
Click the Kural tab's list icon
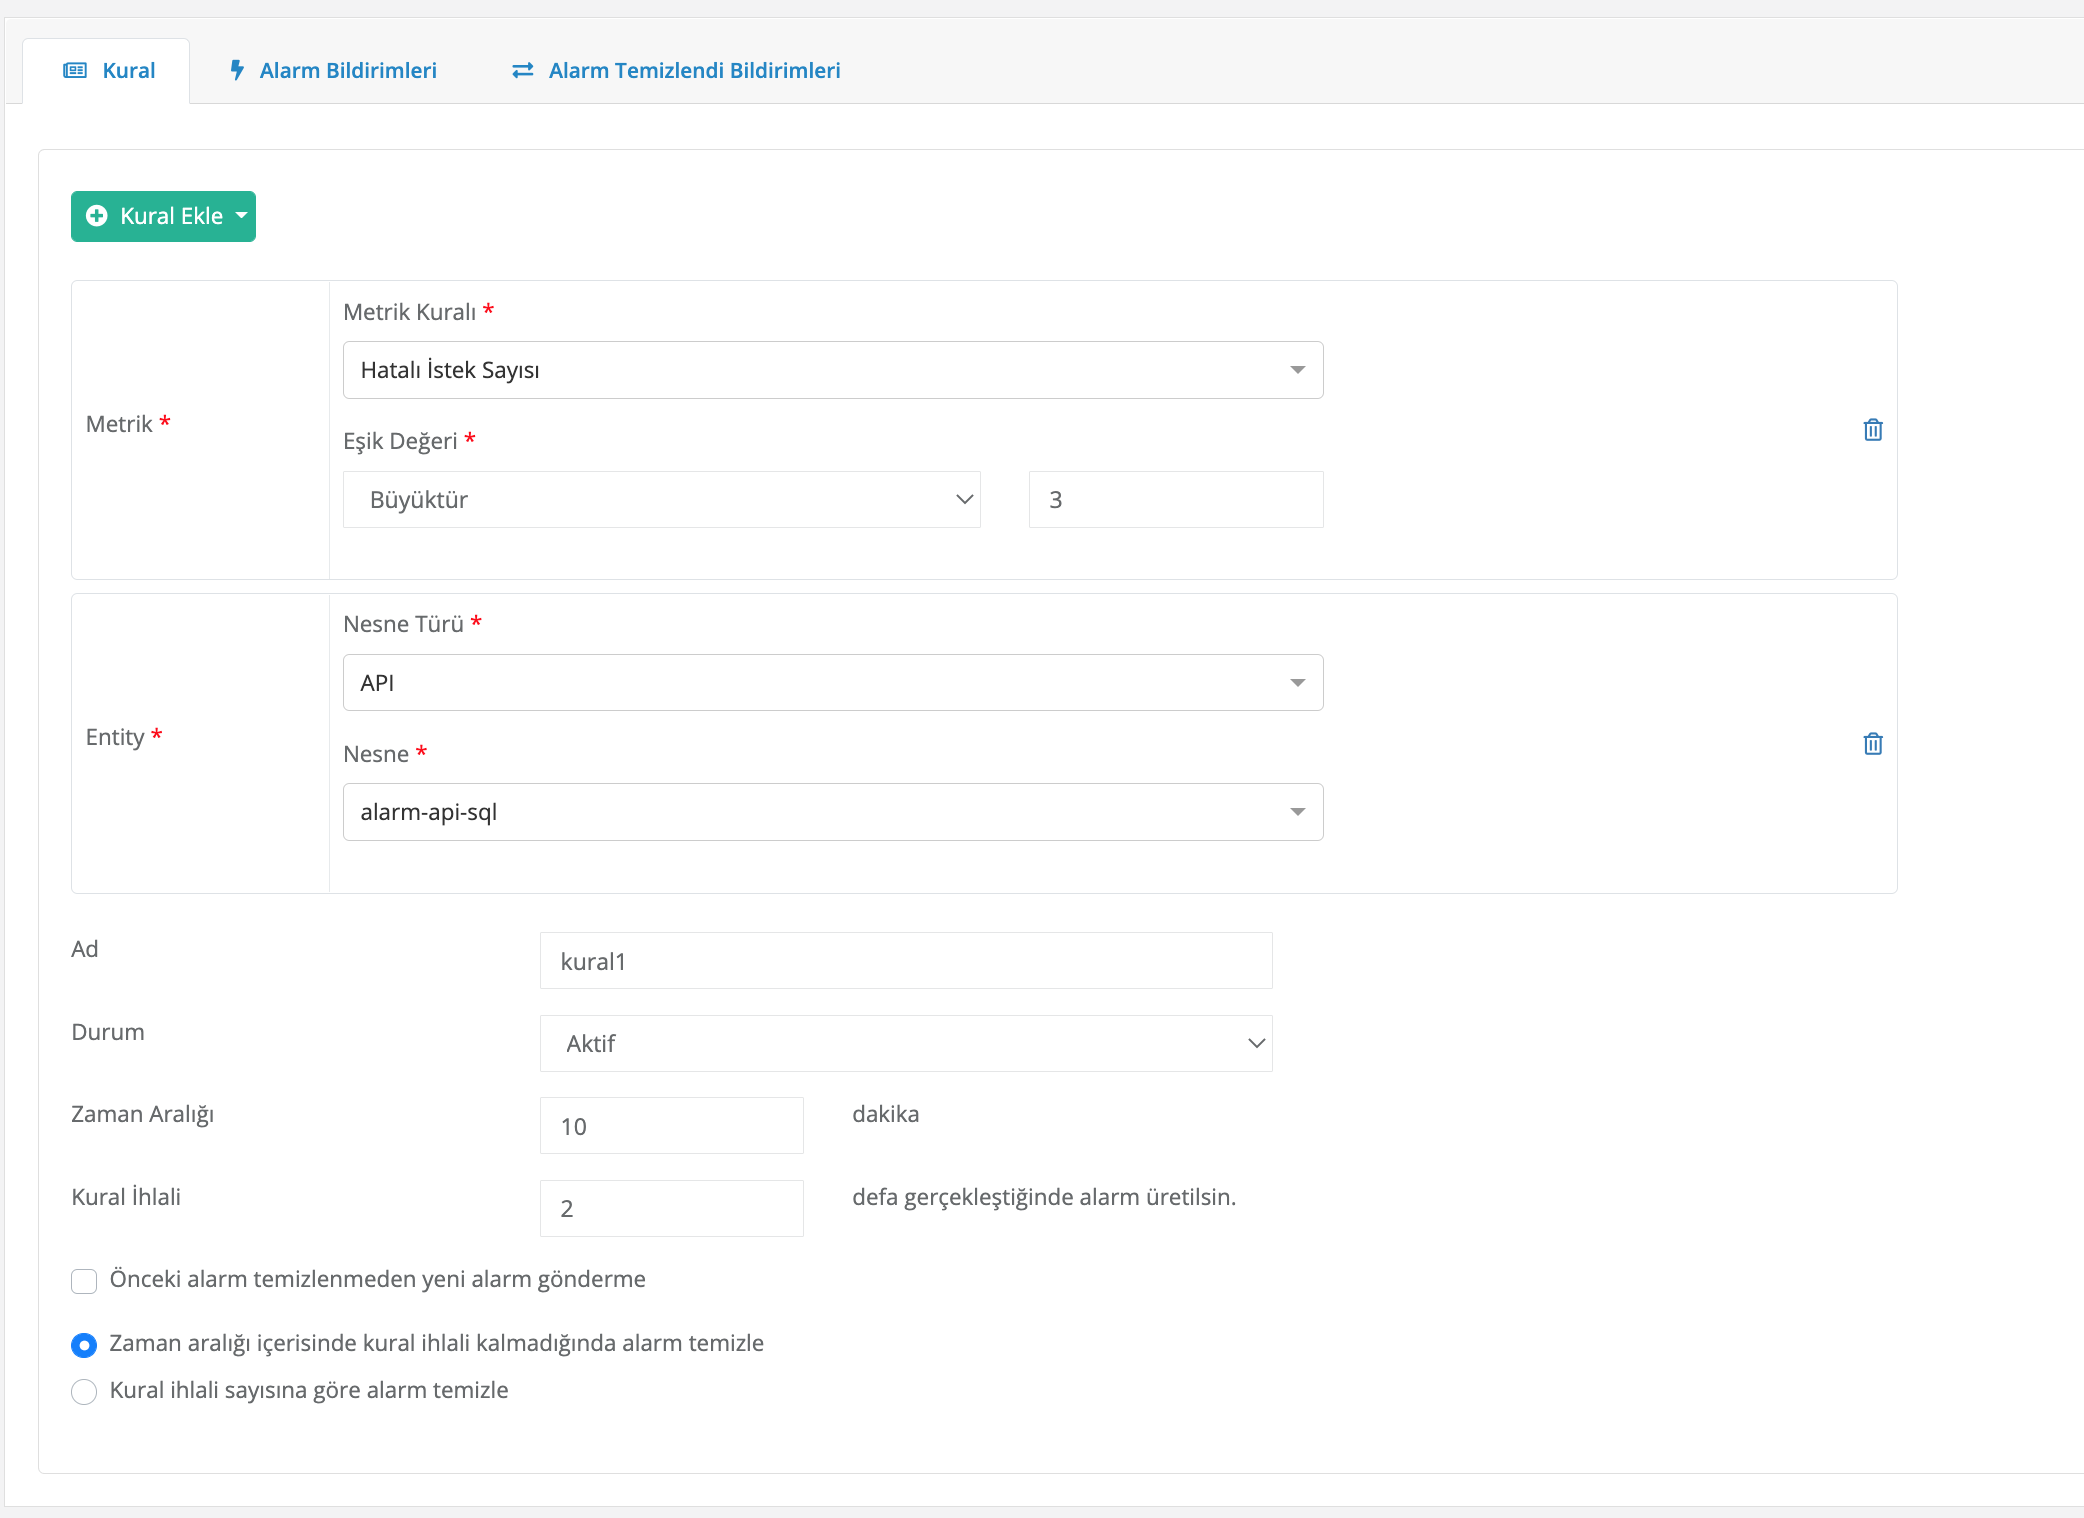click(75, 70)
